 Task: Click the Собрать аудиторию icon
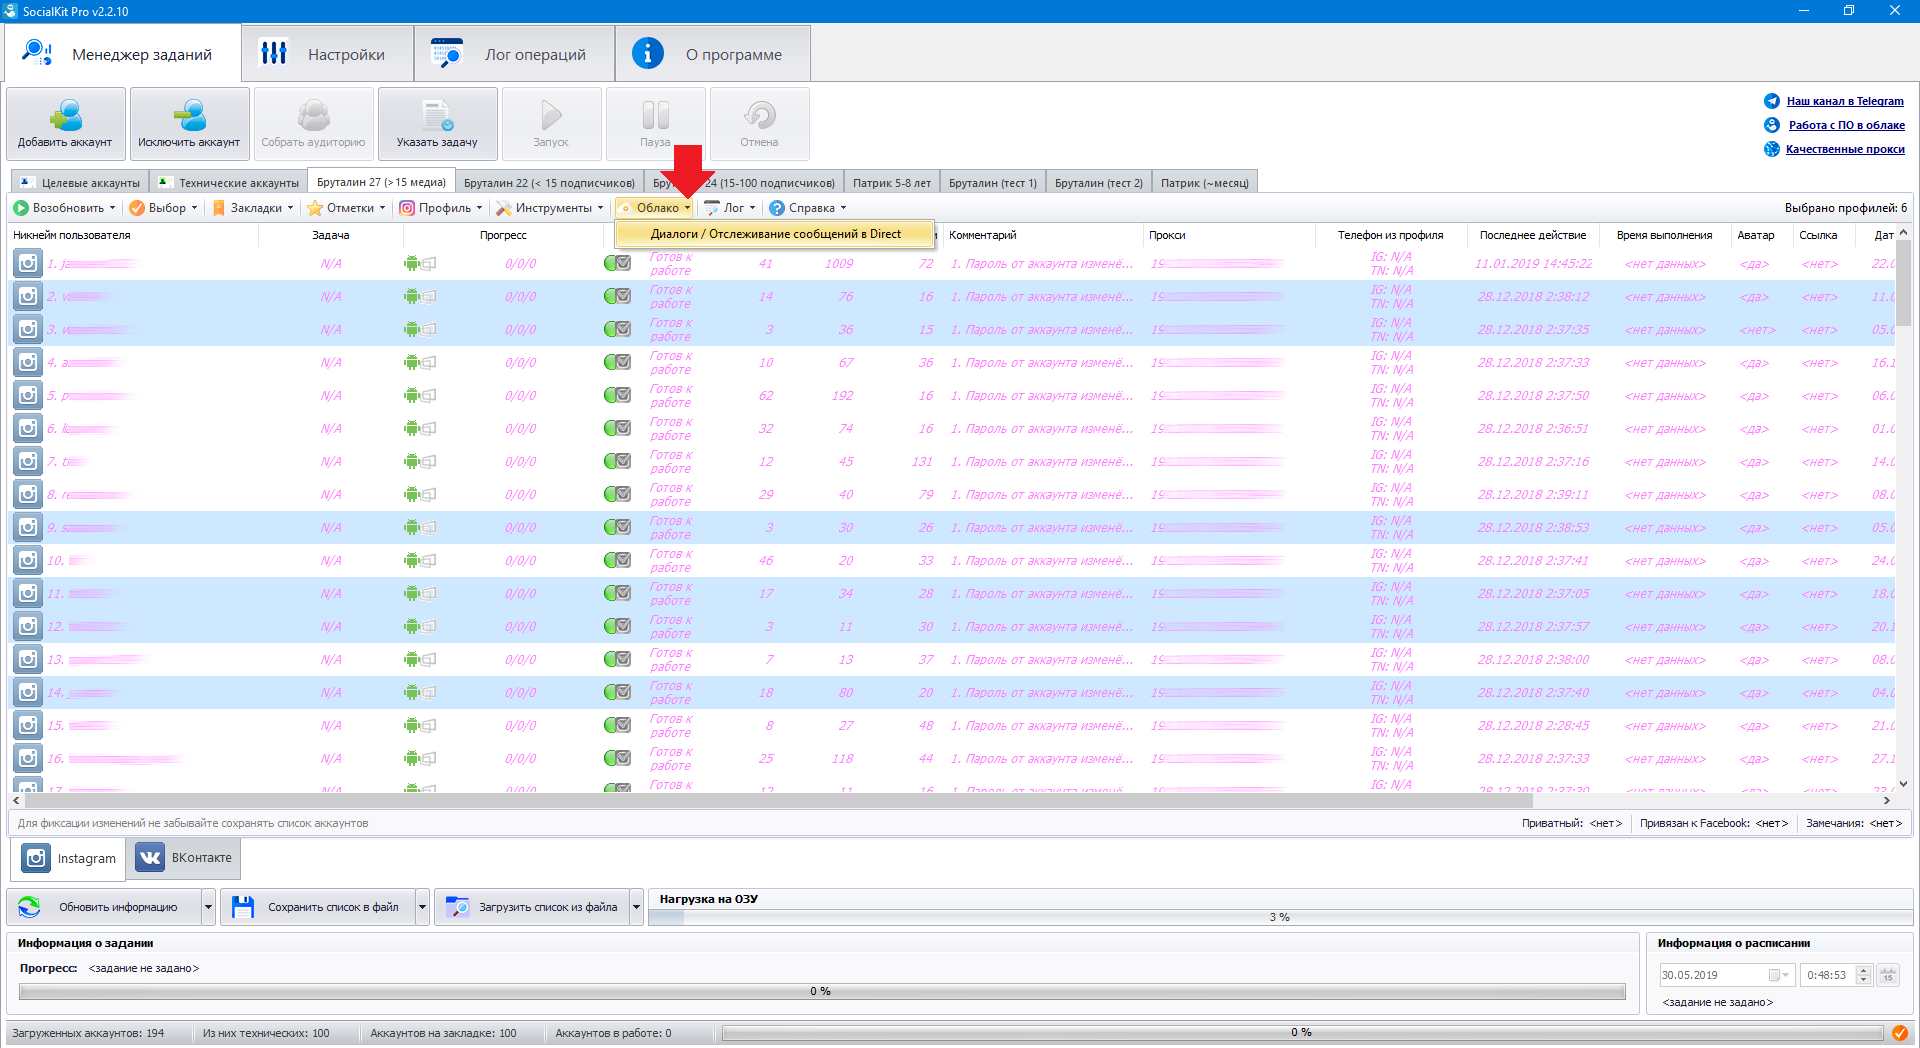[313, 116]
